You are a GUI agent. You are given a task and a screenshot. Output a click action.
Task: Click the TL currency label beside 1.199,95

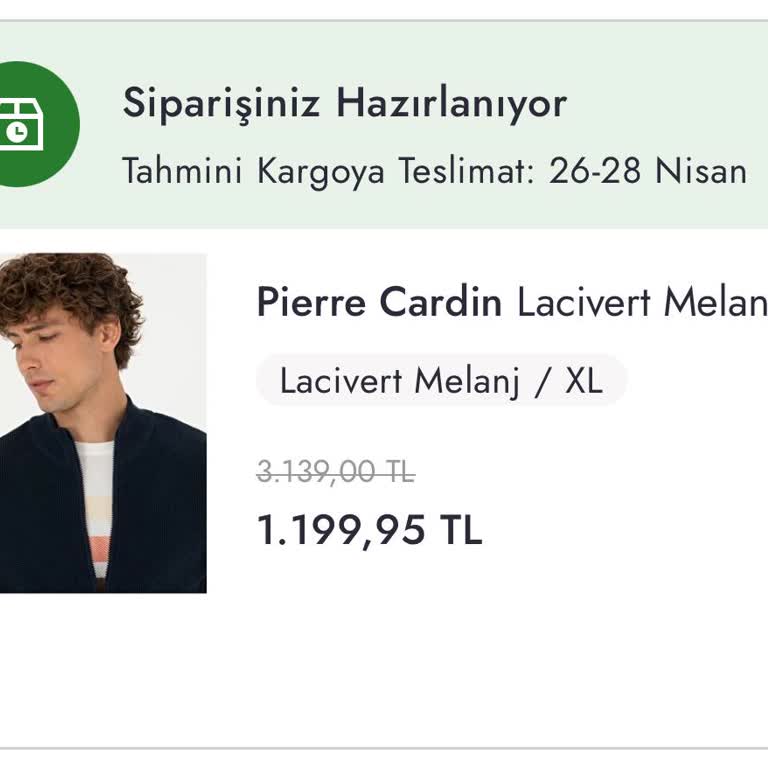pos(461,529)
